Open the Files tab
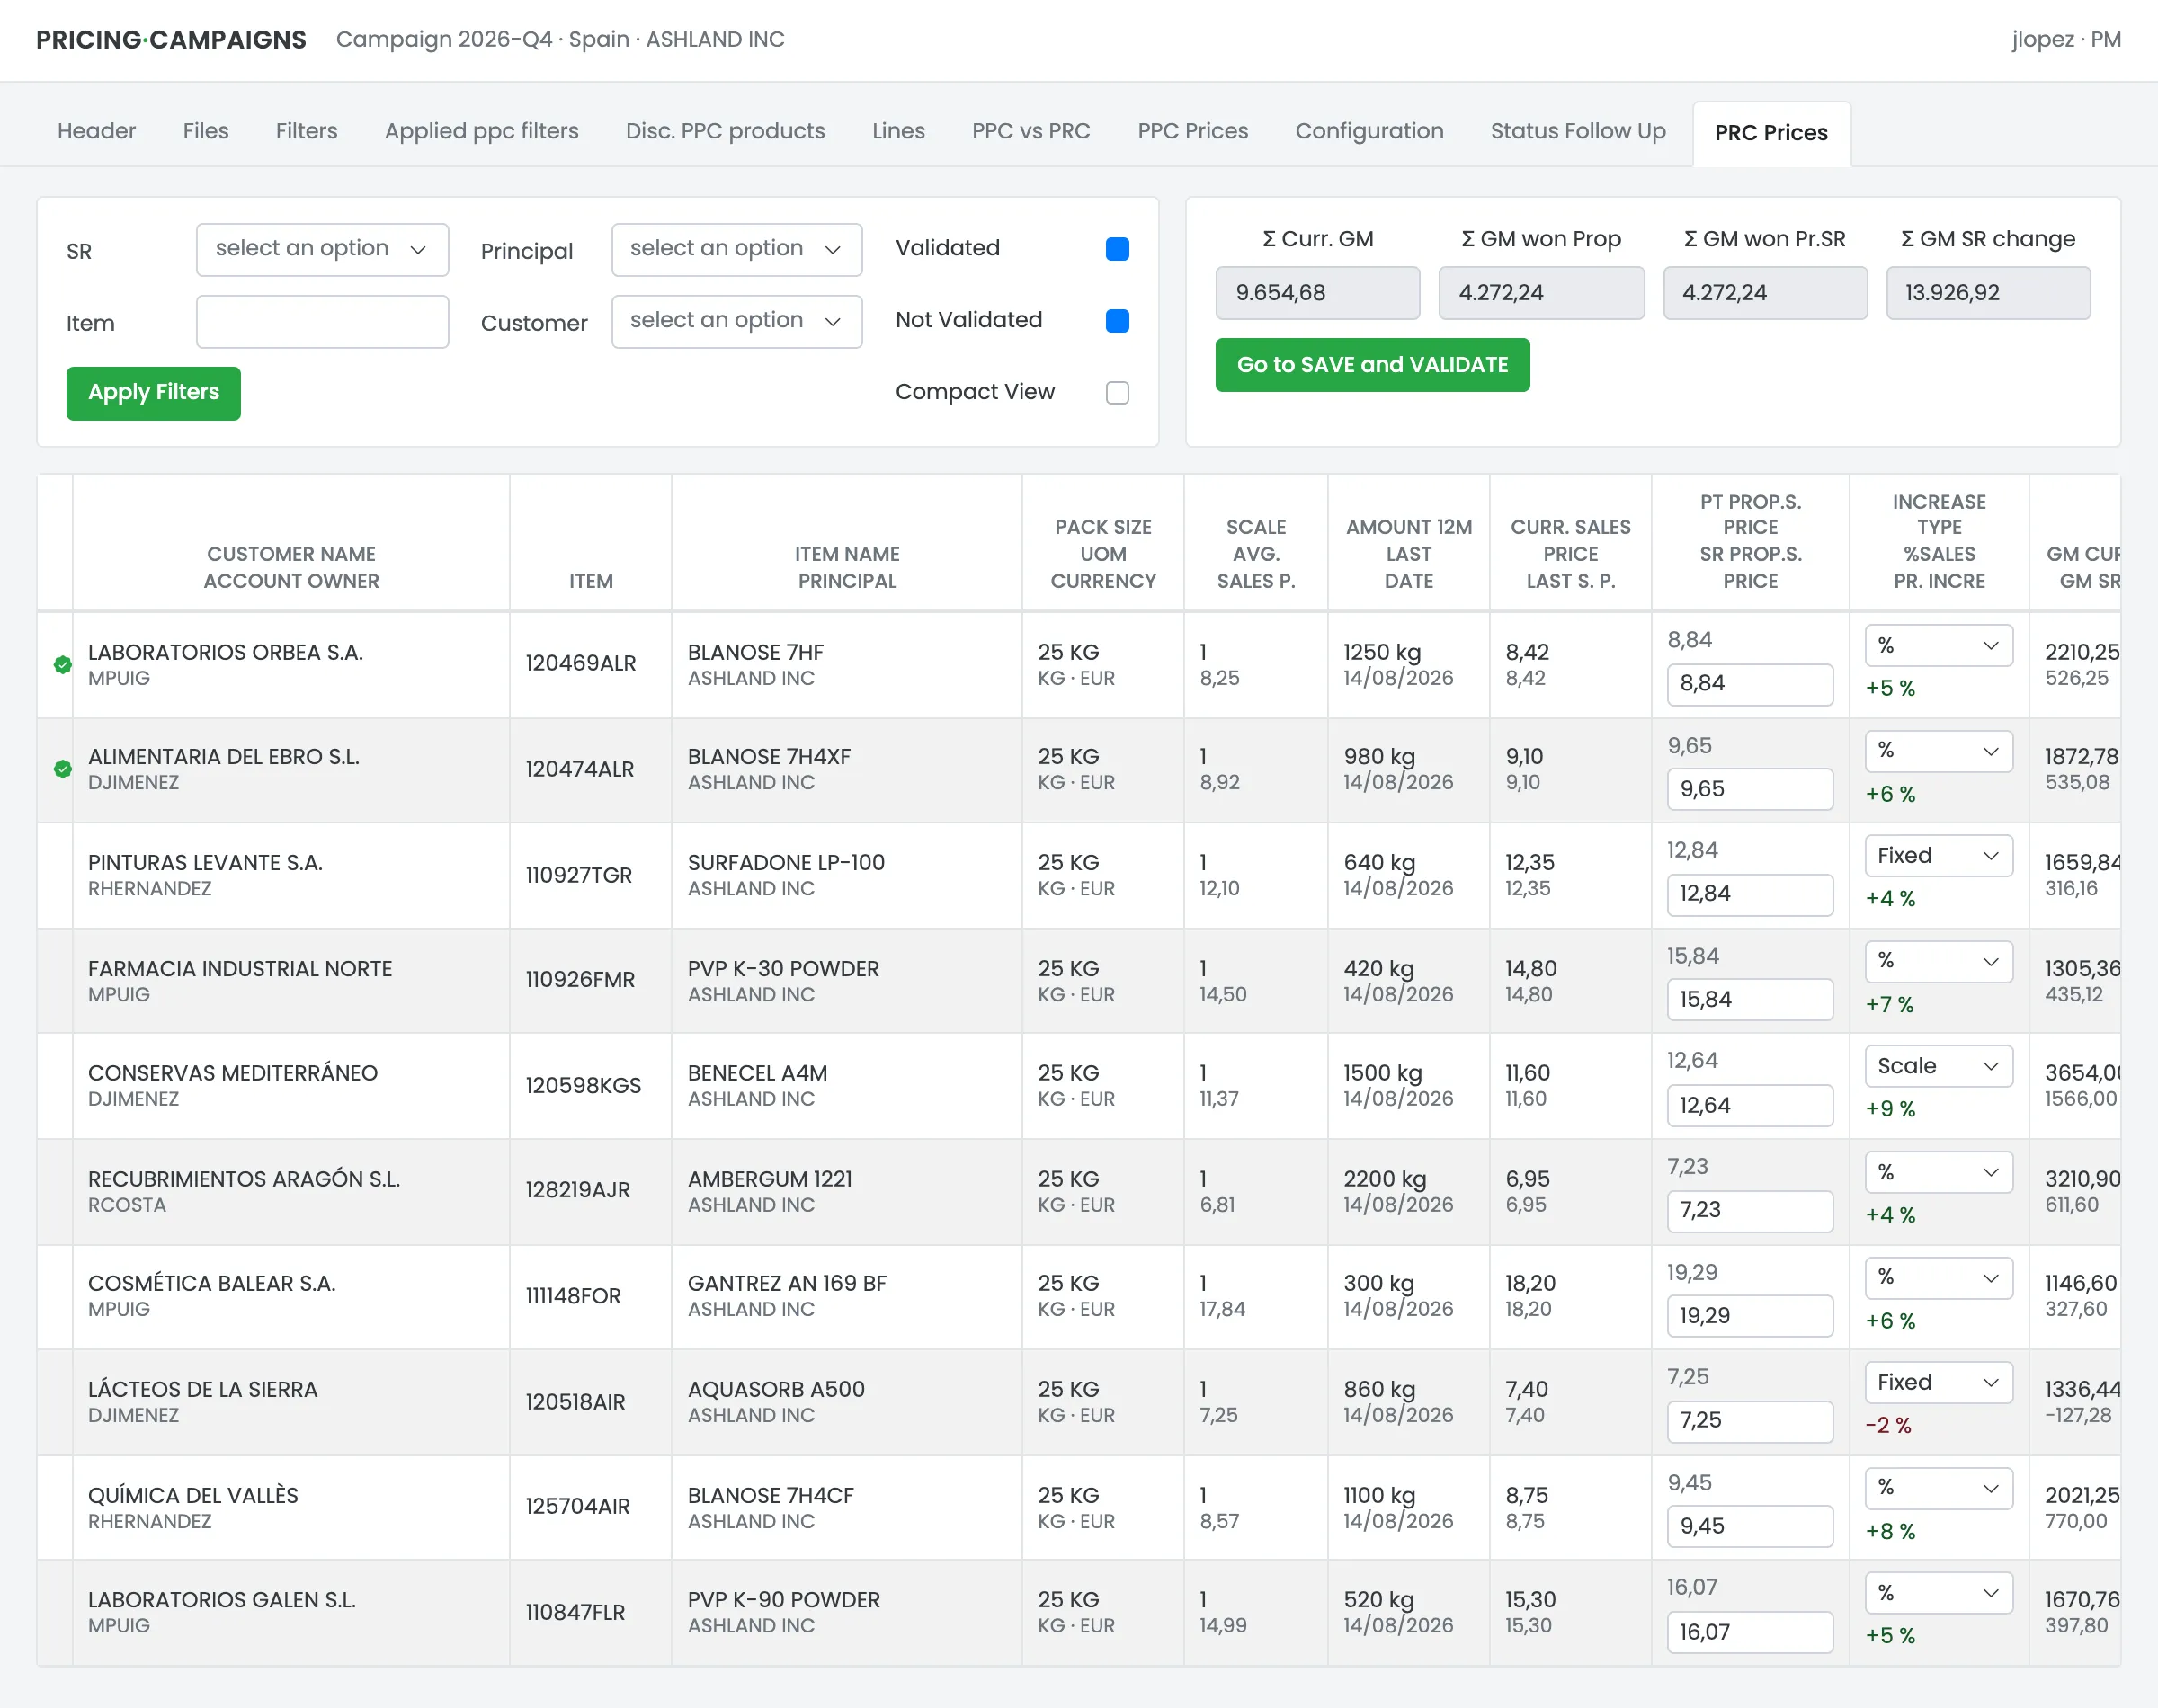This screenshot has height=1708, width=2158. pos(205,131)
